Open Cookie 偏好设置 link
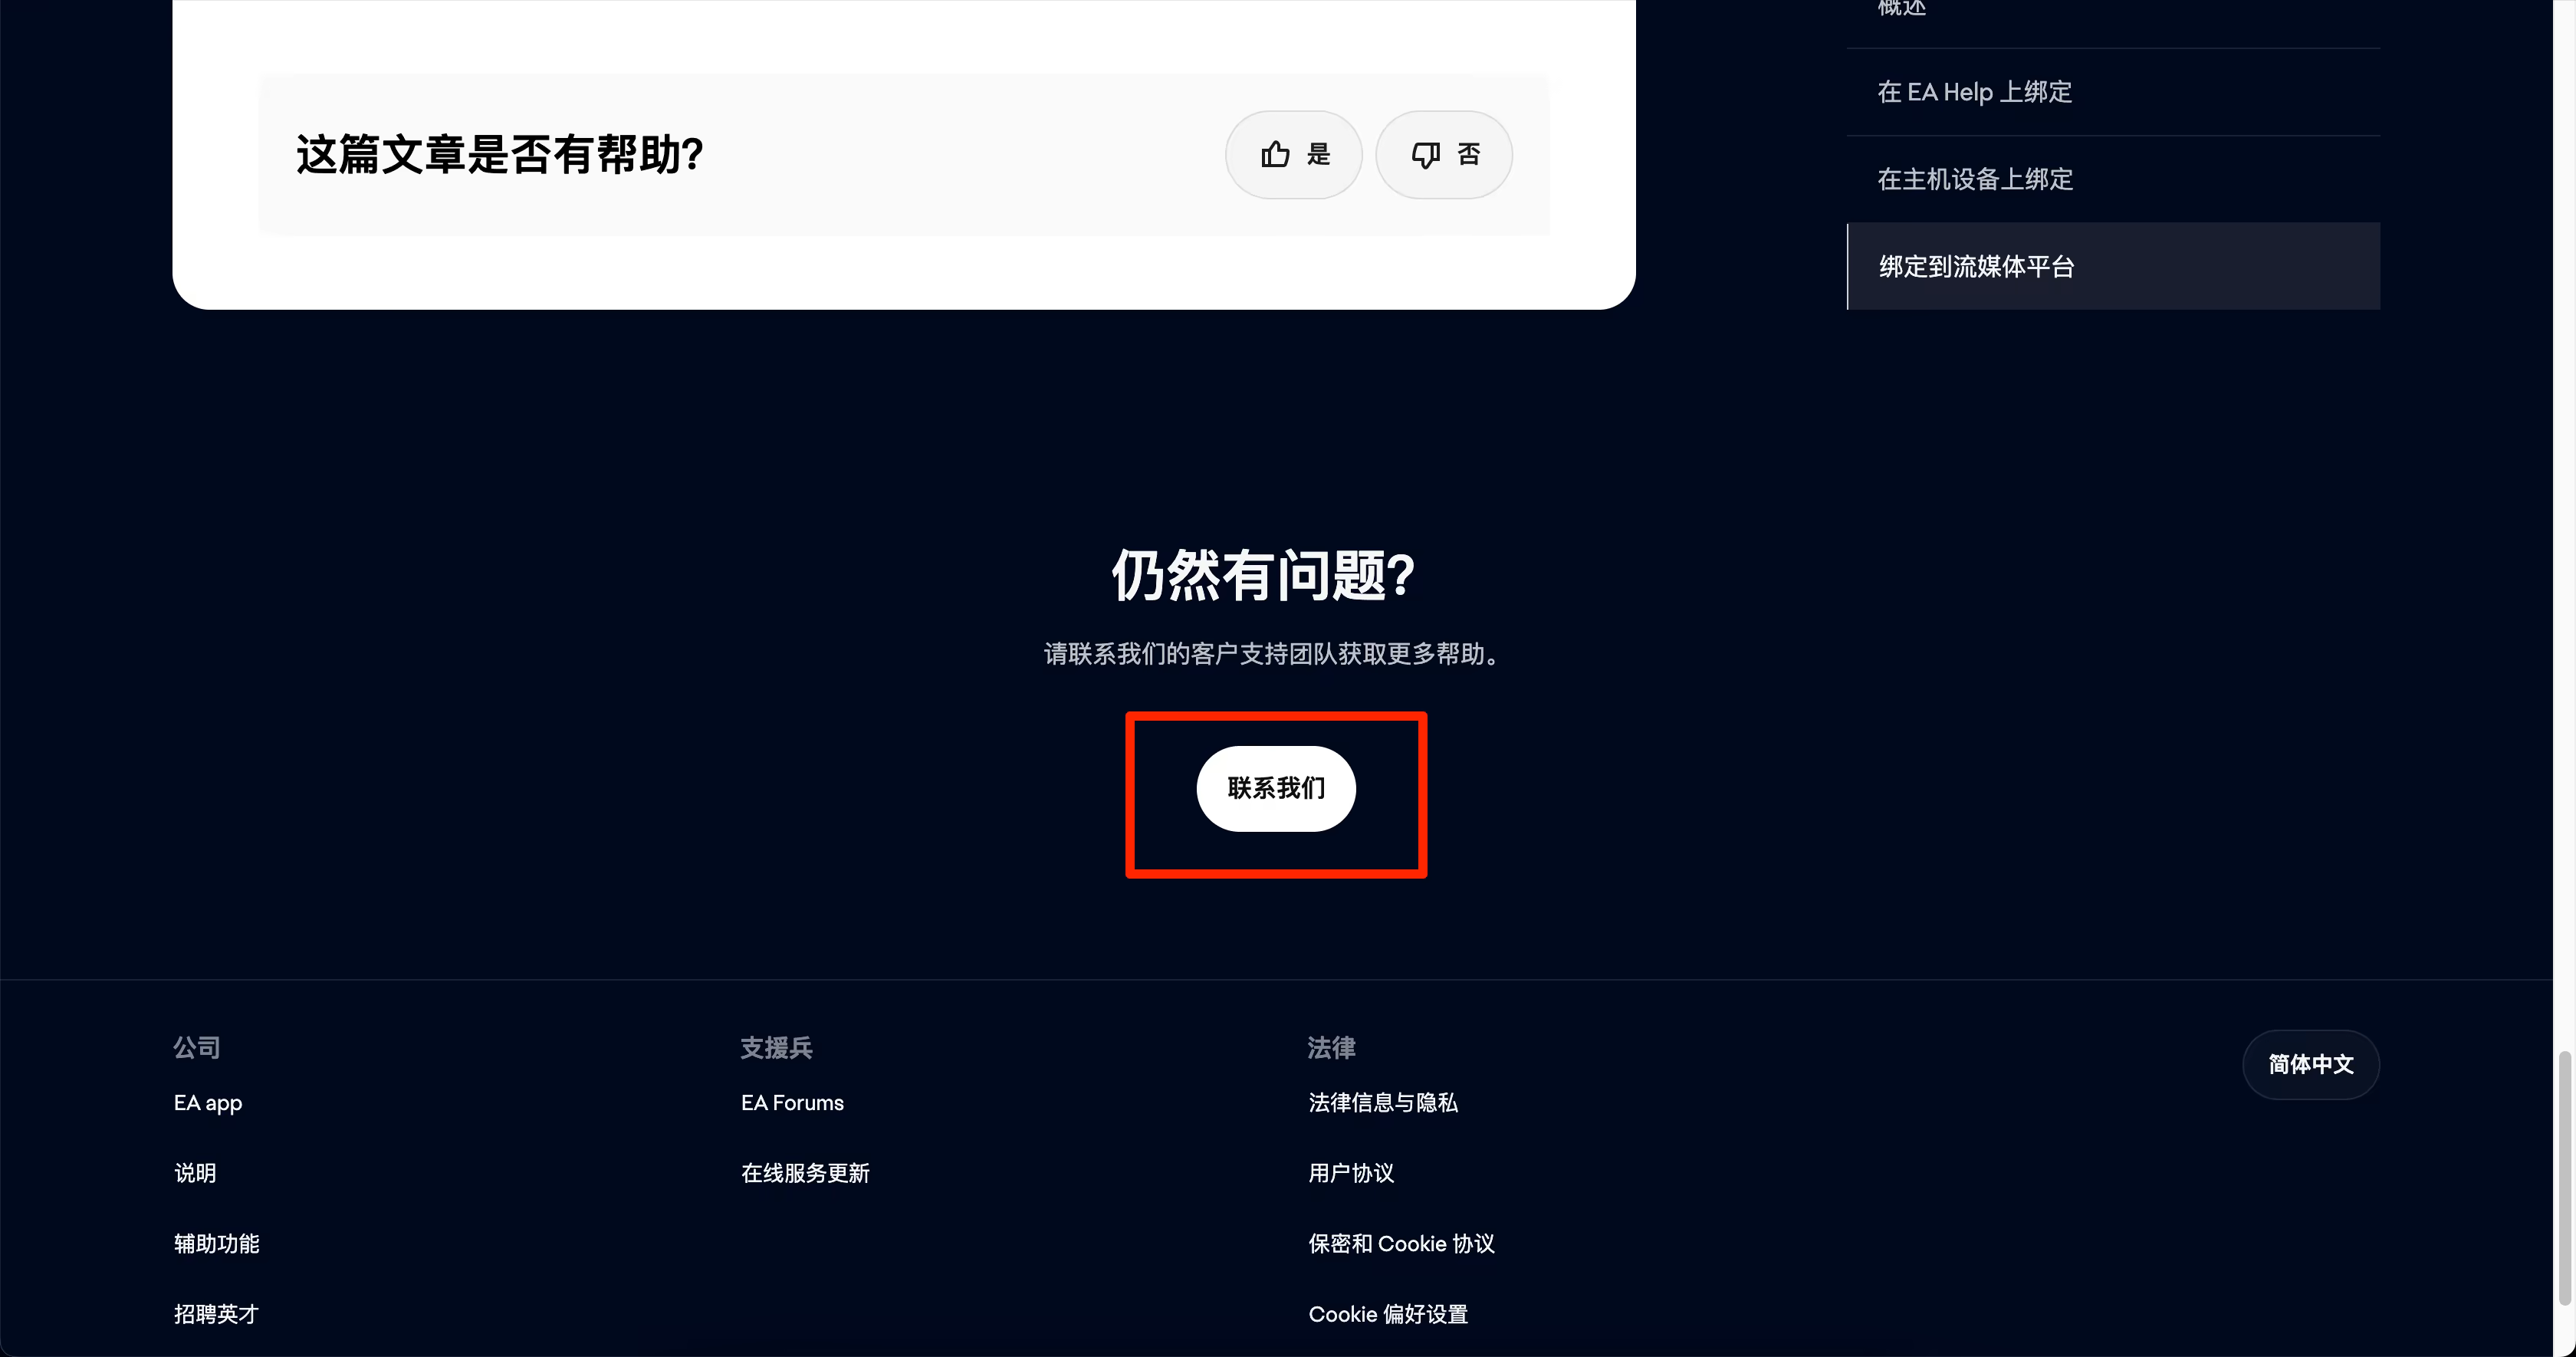Viewport: 2576px width, 1357px height. pyautogui.click(x=1388, y=1314)
